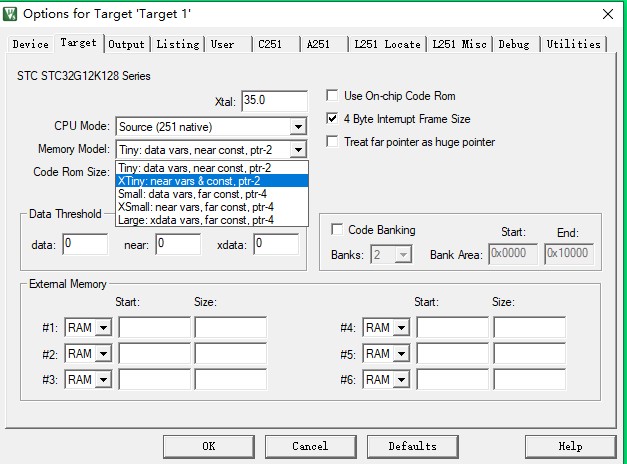Screen dimensions: 627x464
Task: Switch to the Output tab
Action: pos(127,44)
